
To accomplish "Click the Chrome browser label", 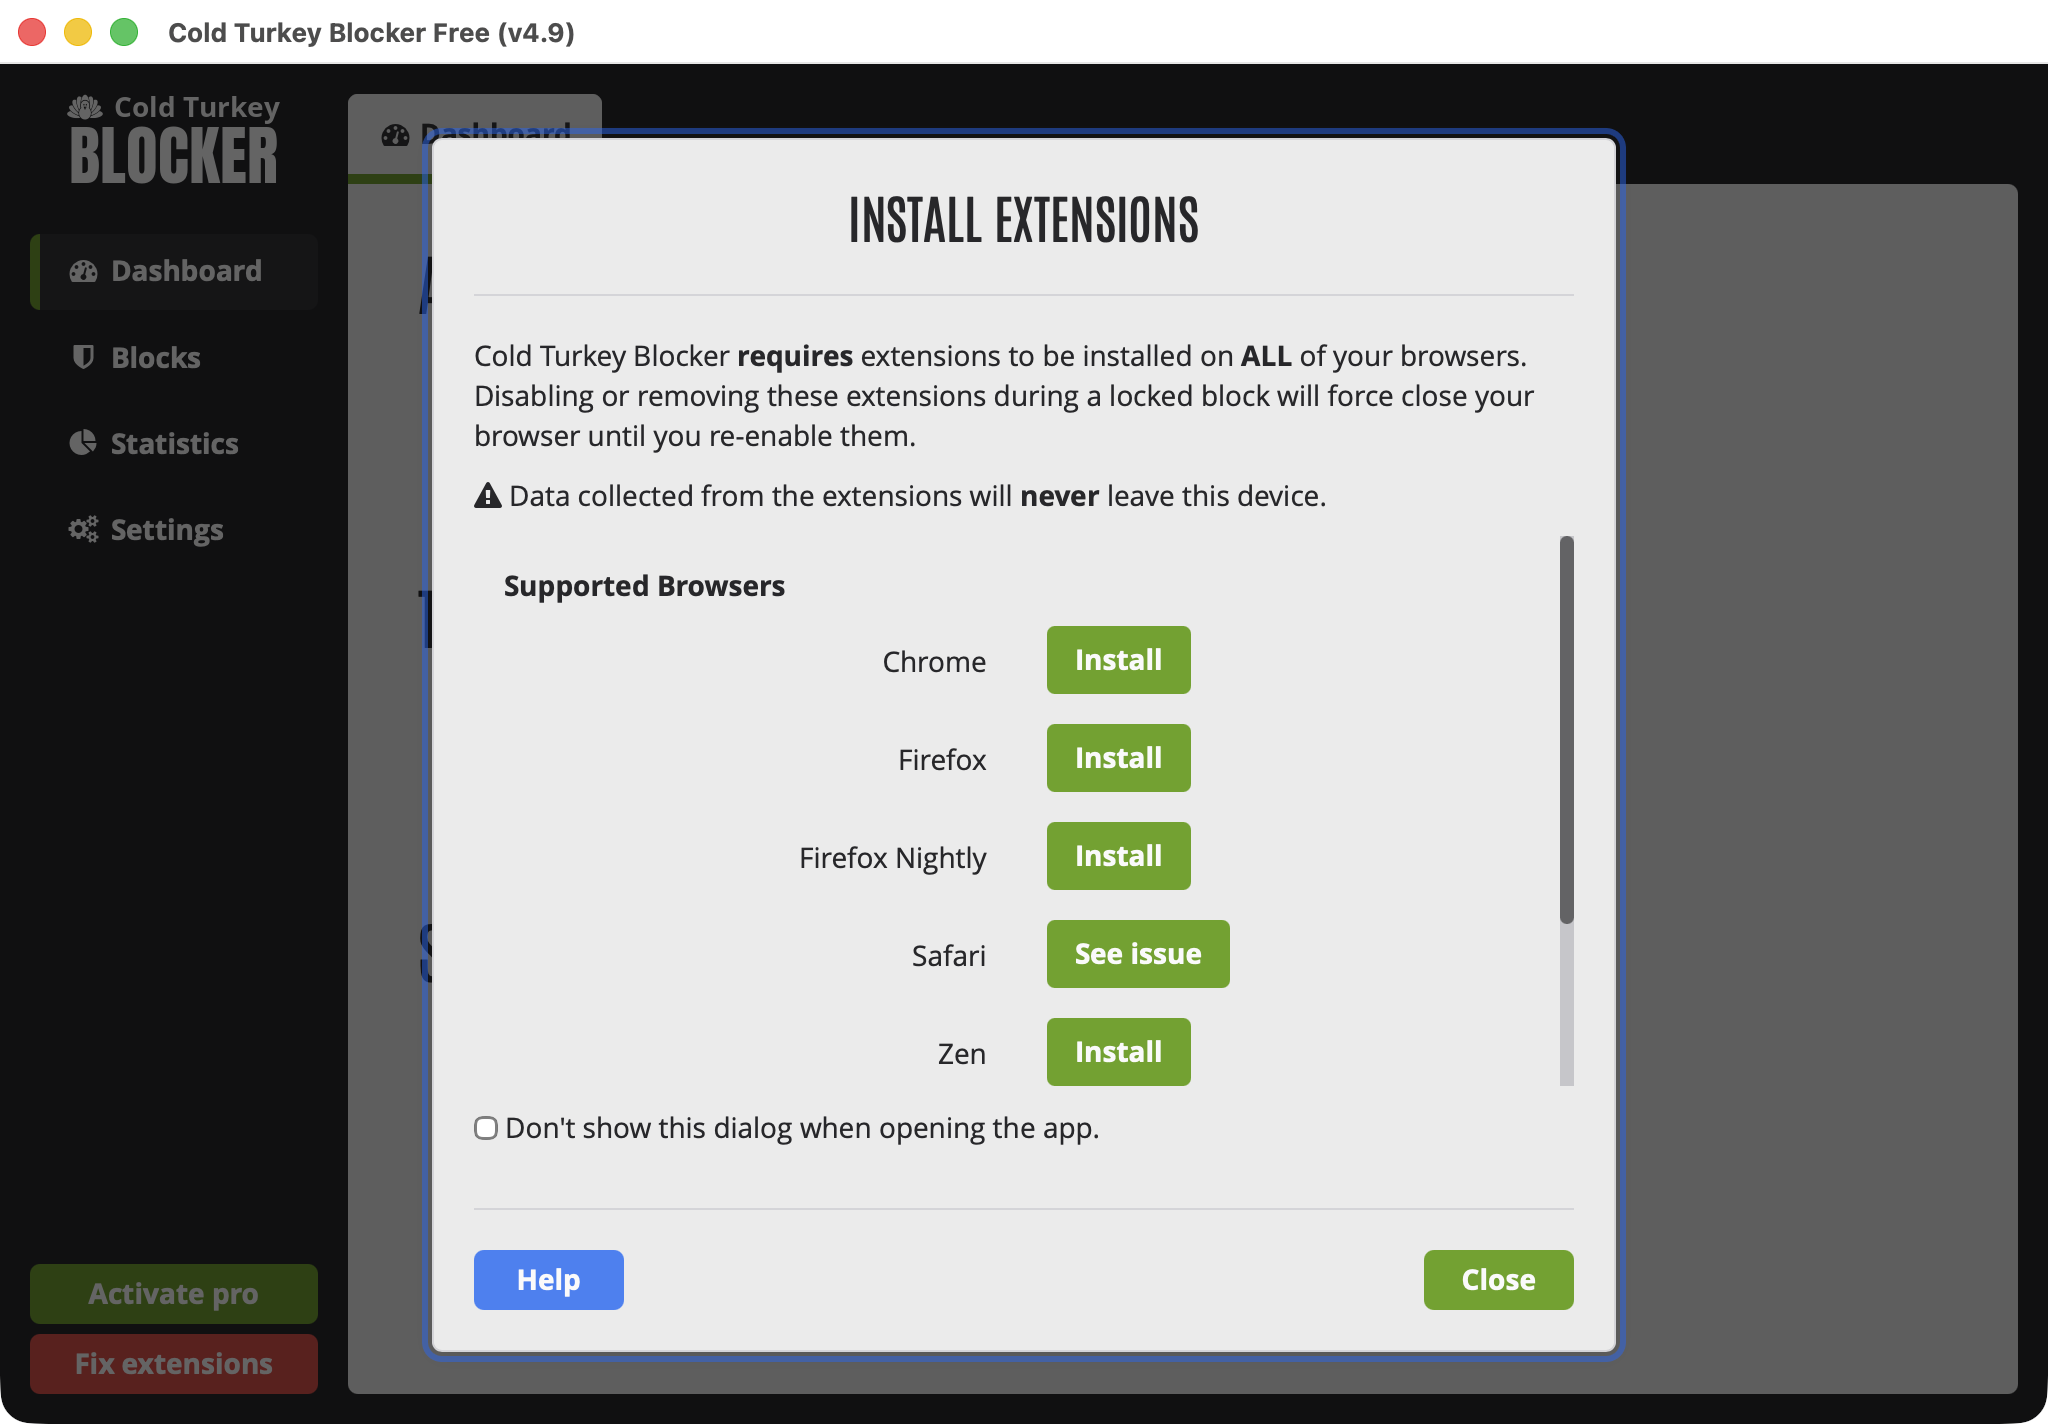I will click(x=934, y=662).
